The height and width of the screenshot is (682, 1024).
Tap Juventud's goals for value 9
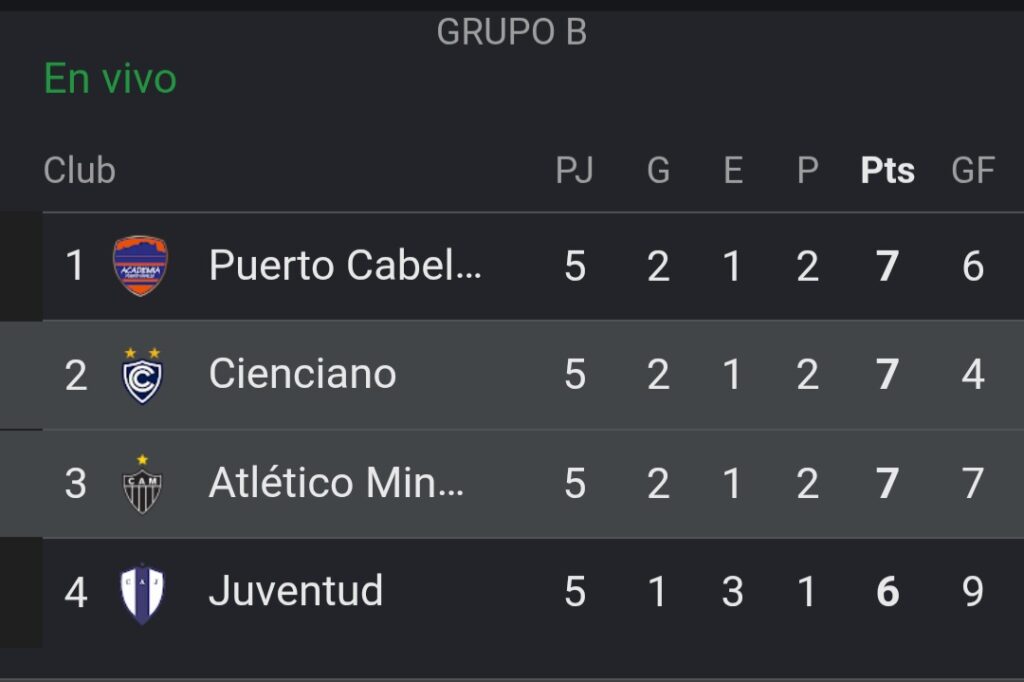pyautogui.click(x=972, y=592)
